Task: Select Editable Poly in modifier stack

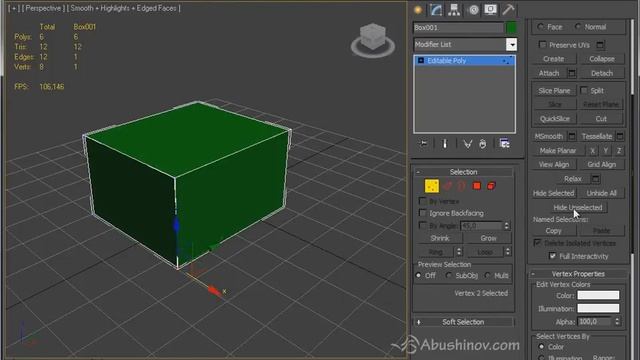Action: pyautogui.click(x=464, y=60)
